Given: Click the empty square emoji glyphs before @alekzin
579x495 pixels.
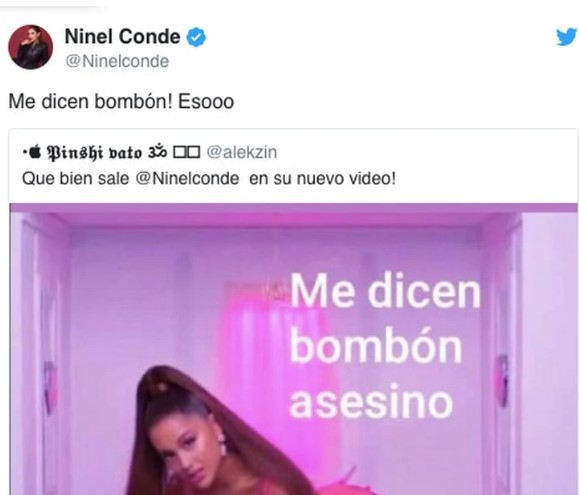Looking at the screenshot, I should click(187, 152).
